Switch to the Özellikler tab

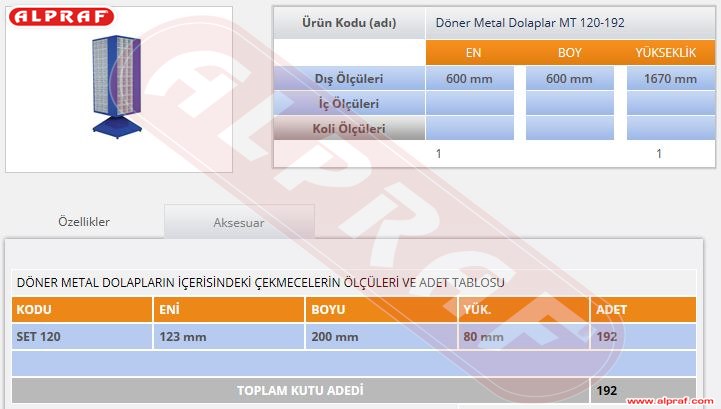tap(84, 222)
